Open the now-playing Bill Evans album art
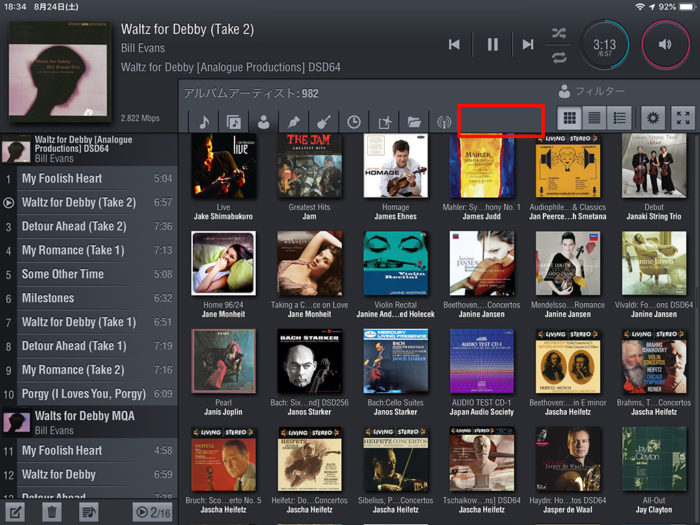 pyautogui.click(x=60, y=71)
